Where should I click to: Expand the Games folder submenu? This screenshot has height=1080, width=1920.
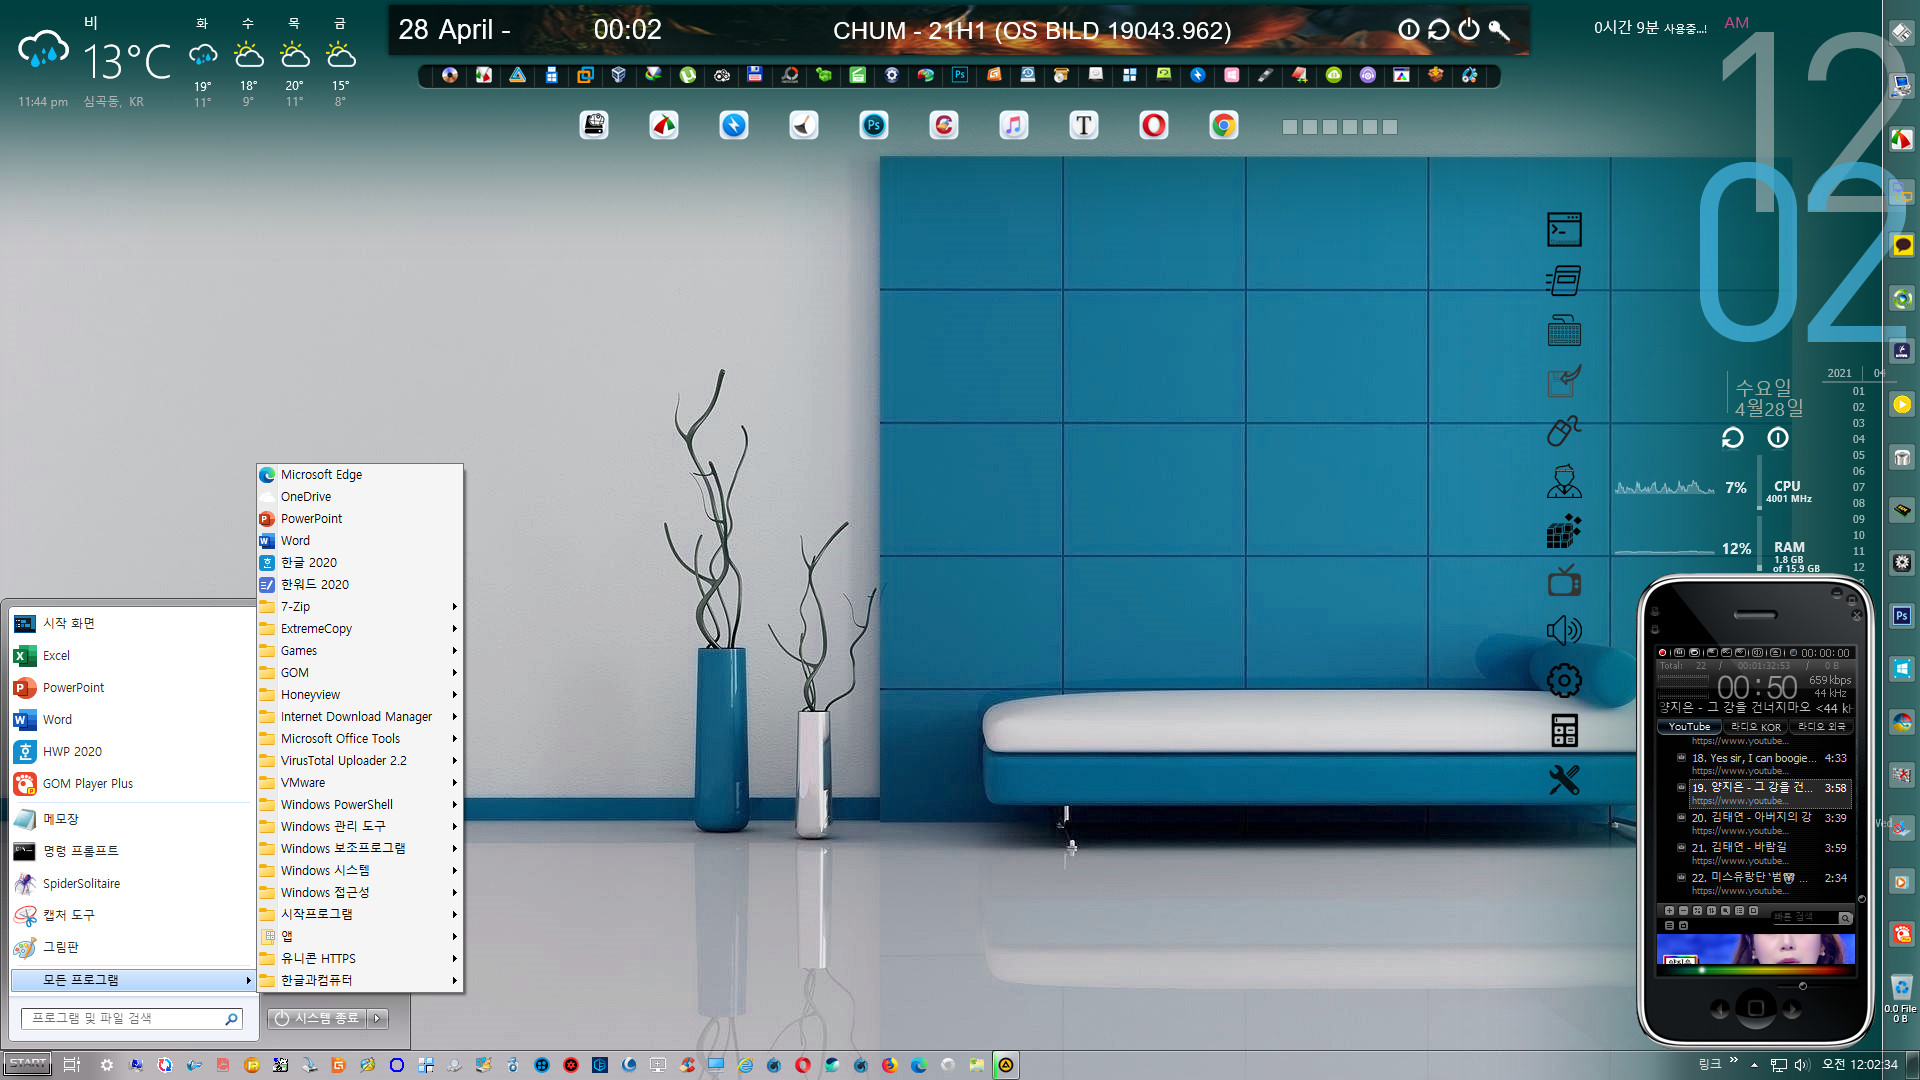(x=359, y=651)
